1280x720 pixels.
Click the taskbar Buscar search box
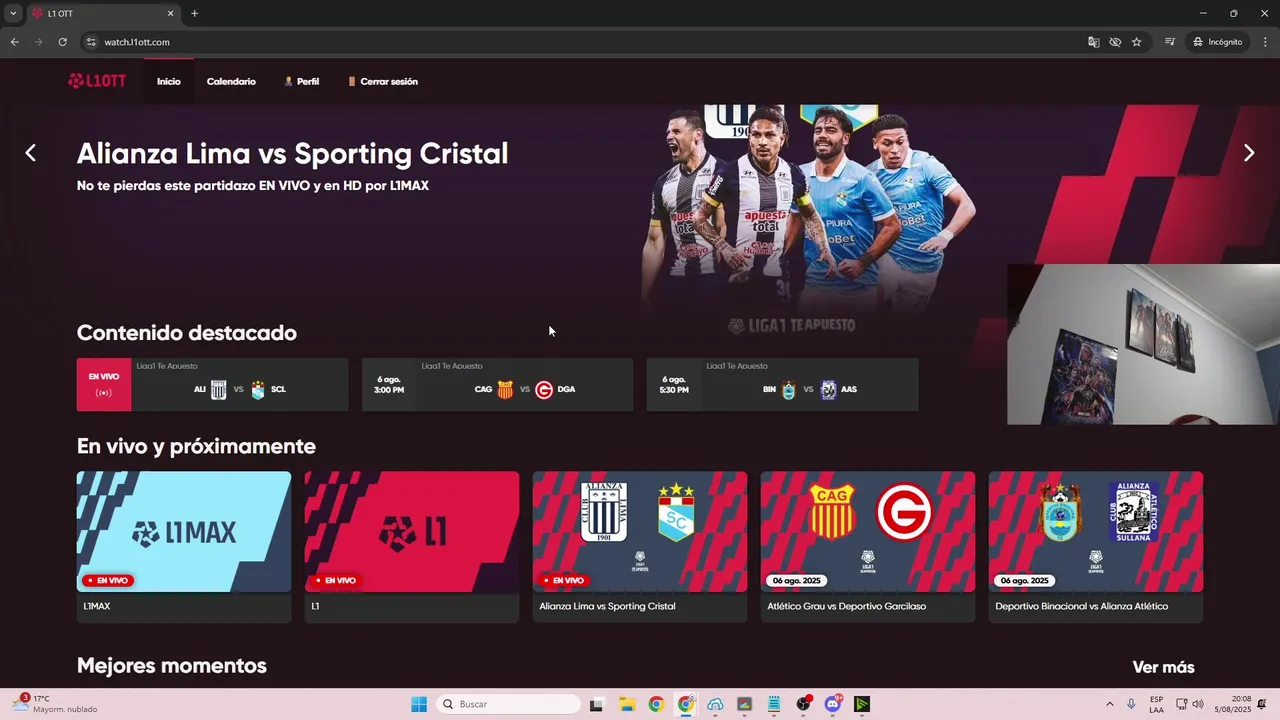click(510, 704)
